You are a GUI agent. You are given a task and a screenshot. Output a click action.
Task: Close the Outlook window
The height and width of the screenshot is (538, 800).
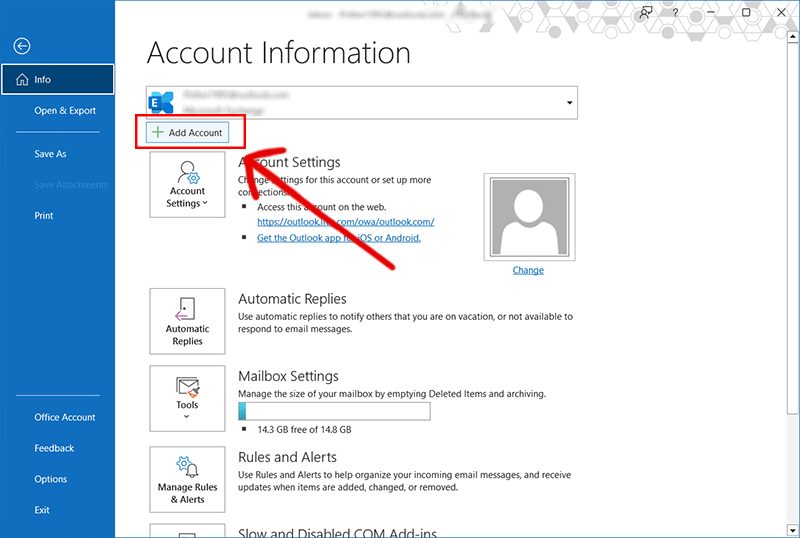pos(781,12)
